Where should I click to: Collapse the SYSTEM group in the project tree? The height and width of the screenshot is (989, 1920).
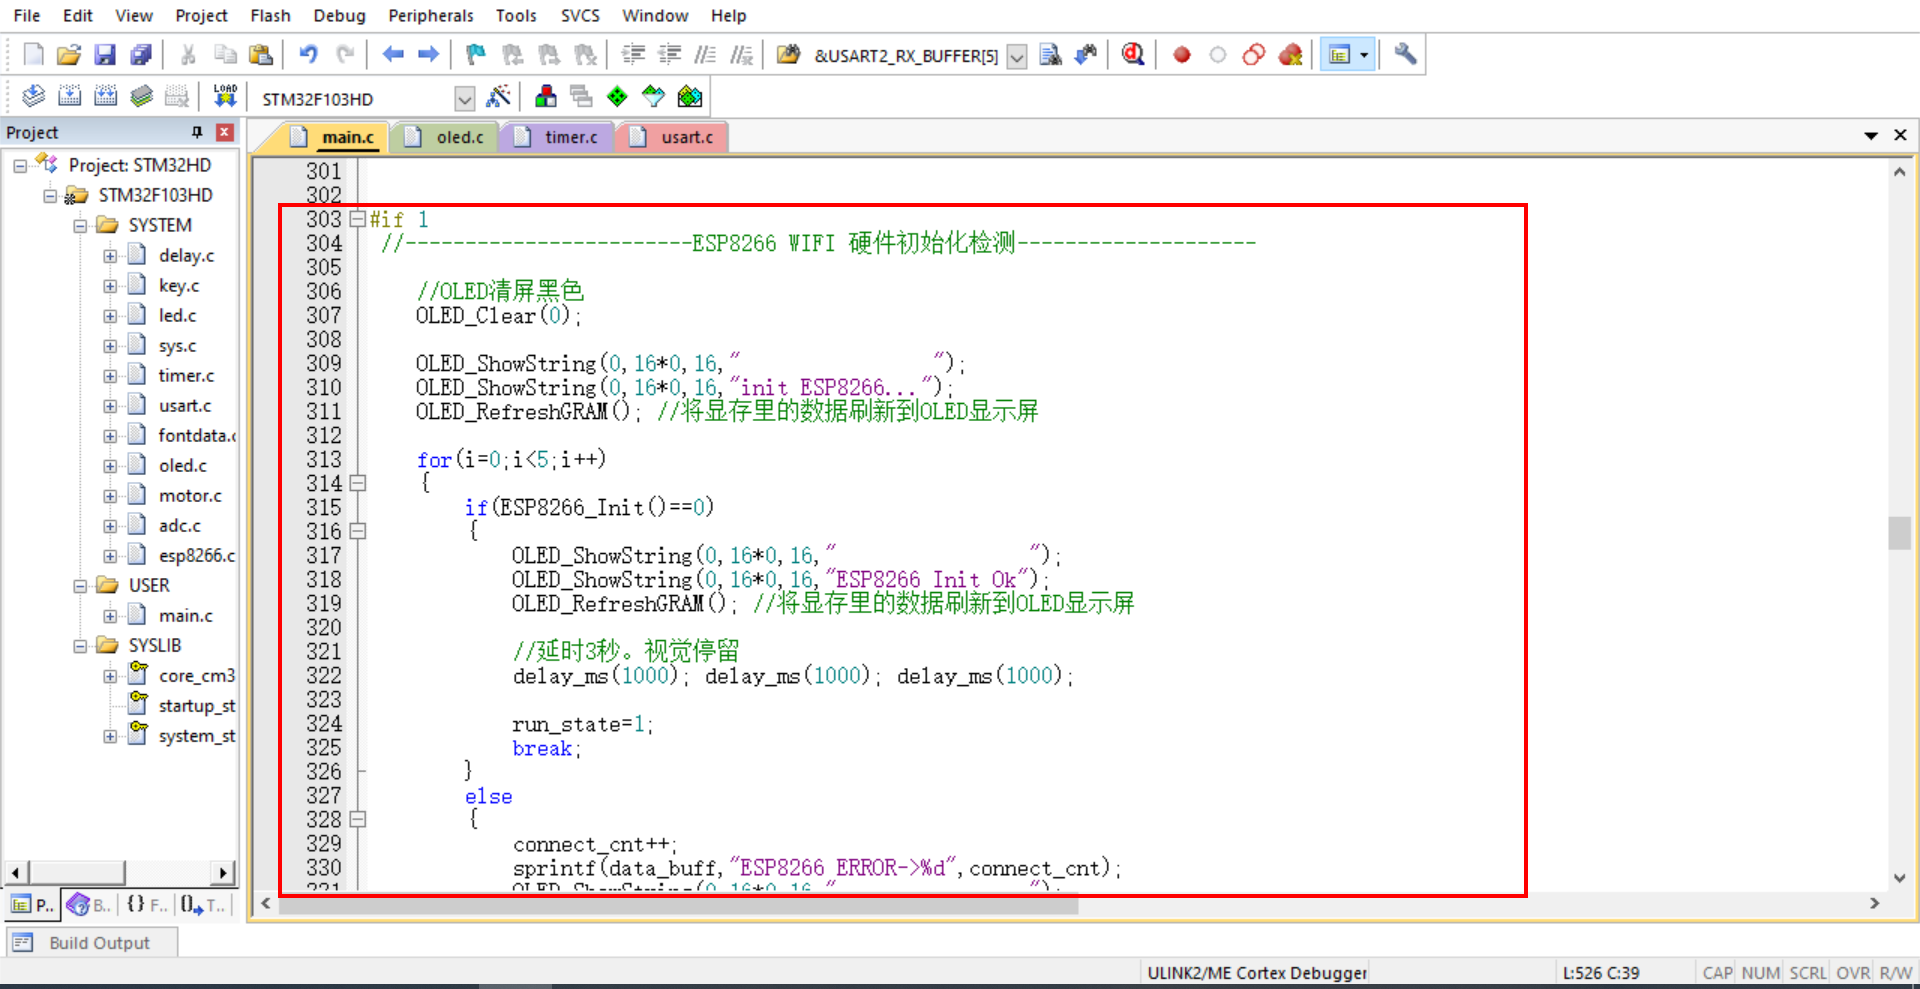[80, 226]
